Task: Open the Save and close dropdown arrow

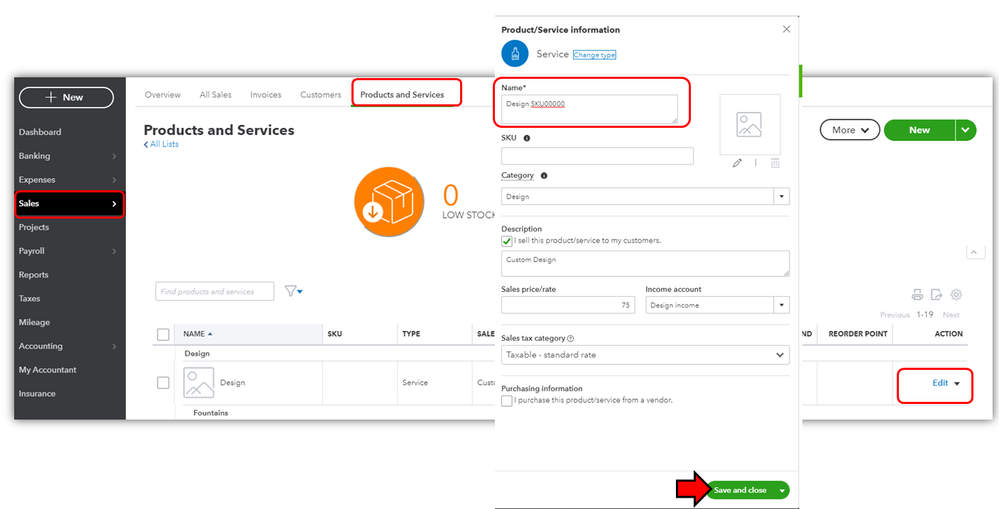Action: [x=782, y=491]
